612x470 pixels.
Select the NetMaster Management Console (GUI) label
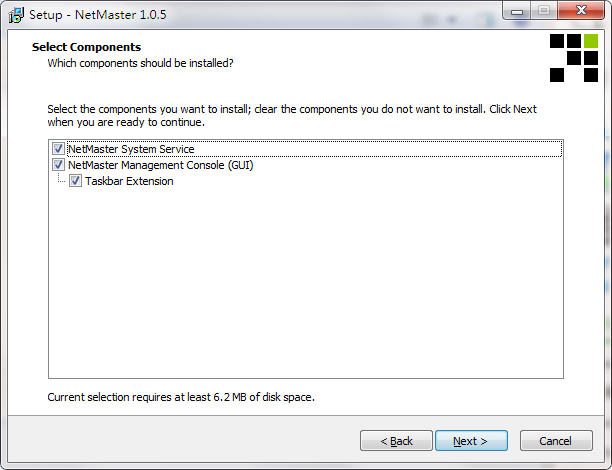pyautogui.click(x=160, y=165)
